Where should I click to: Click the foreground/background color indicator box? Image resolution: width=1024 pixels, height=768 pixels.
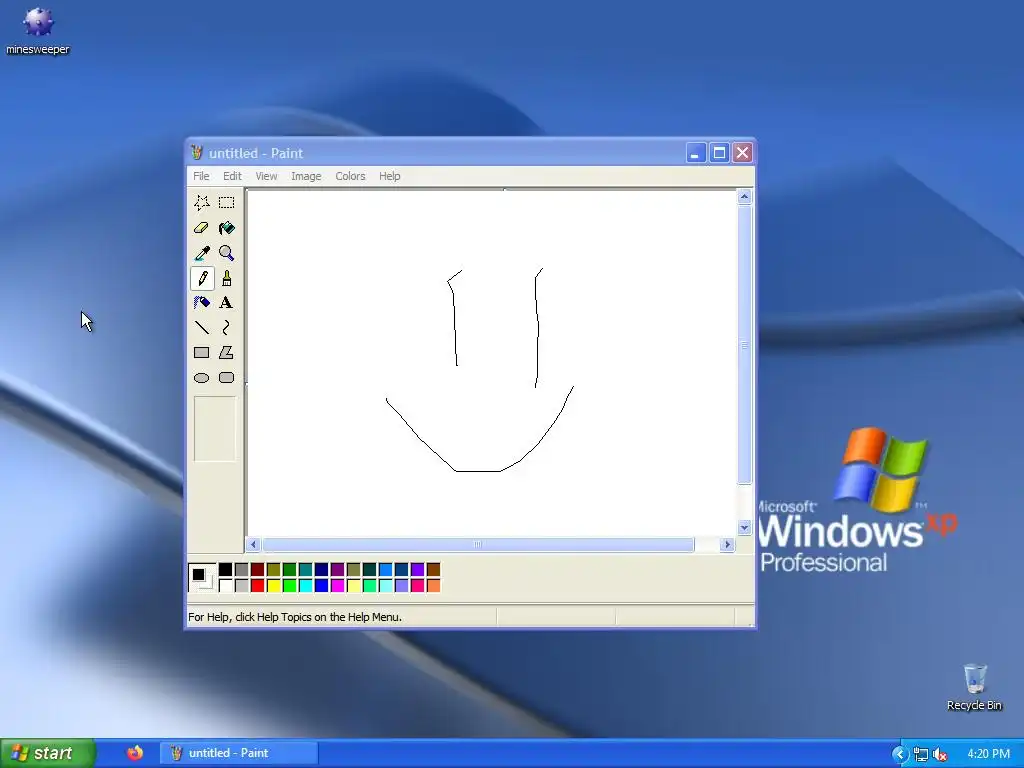[202, 577]
